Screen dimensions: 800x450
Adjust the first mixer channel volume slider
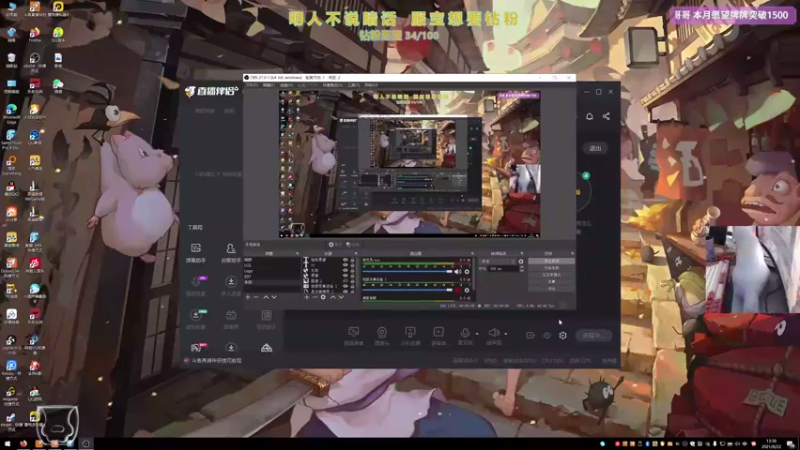click(407, 272)
